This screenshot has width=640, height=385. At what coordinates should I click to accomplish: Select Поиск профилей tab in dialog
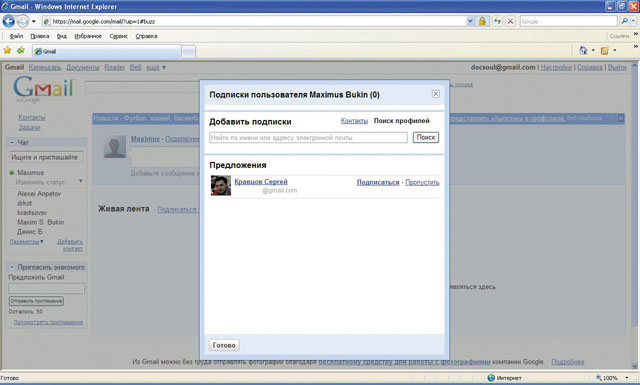tap(402, 121)
